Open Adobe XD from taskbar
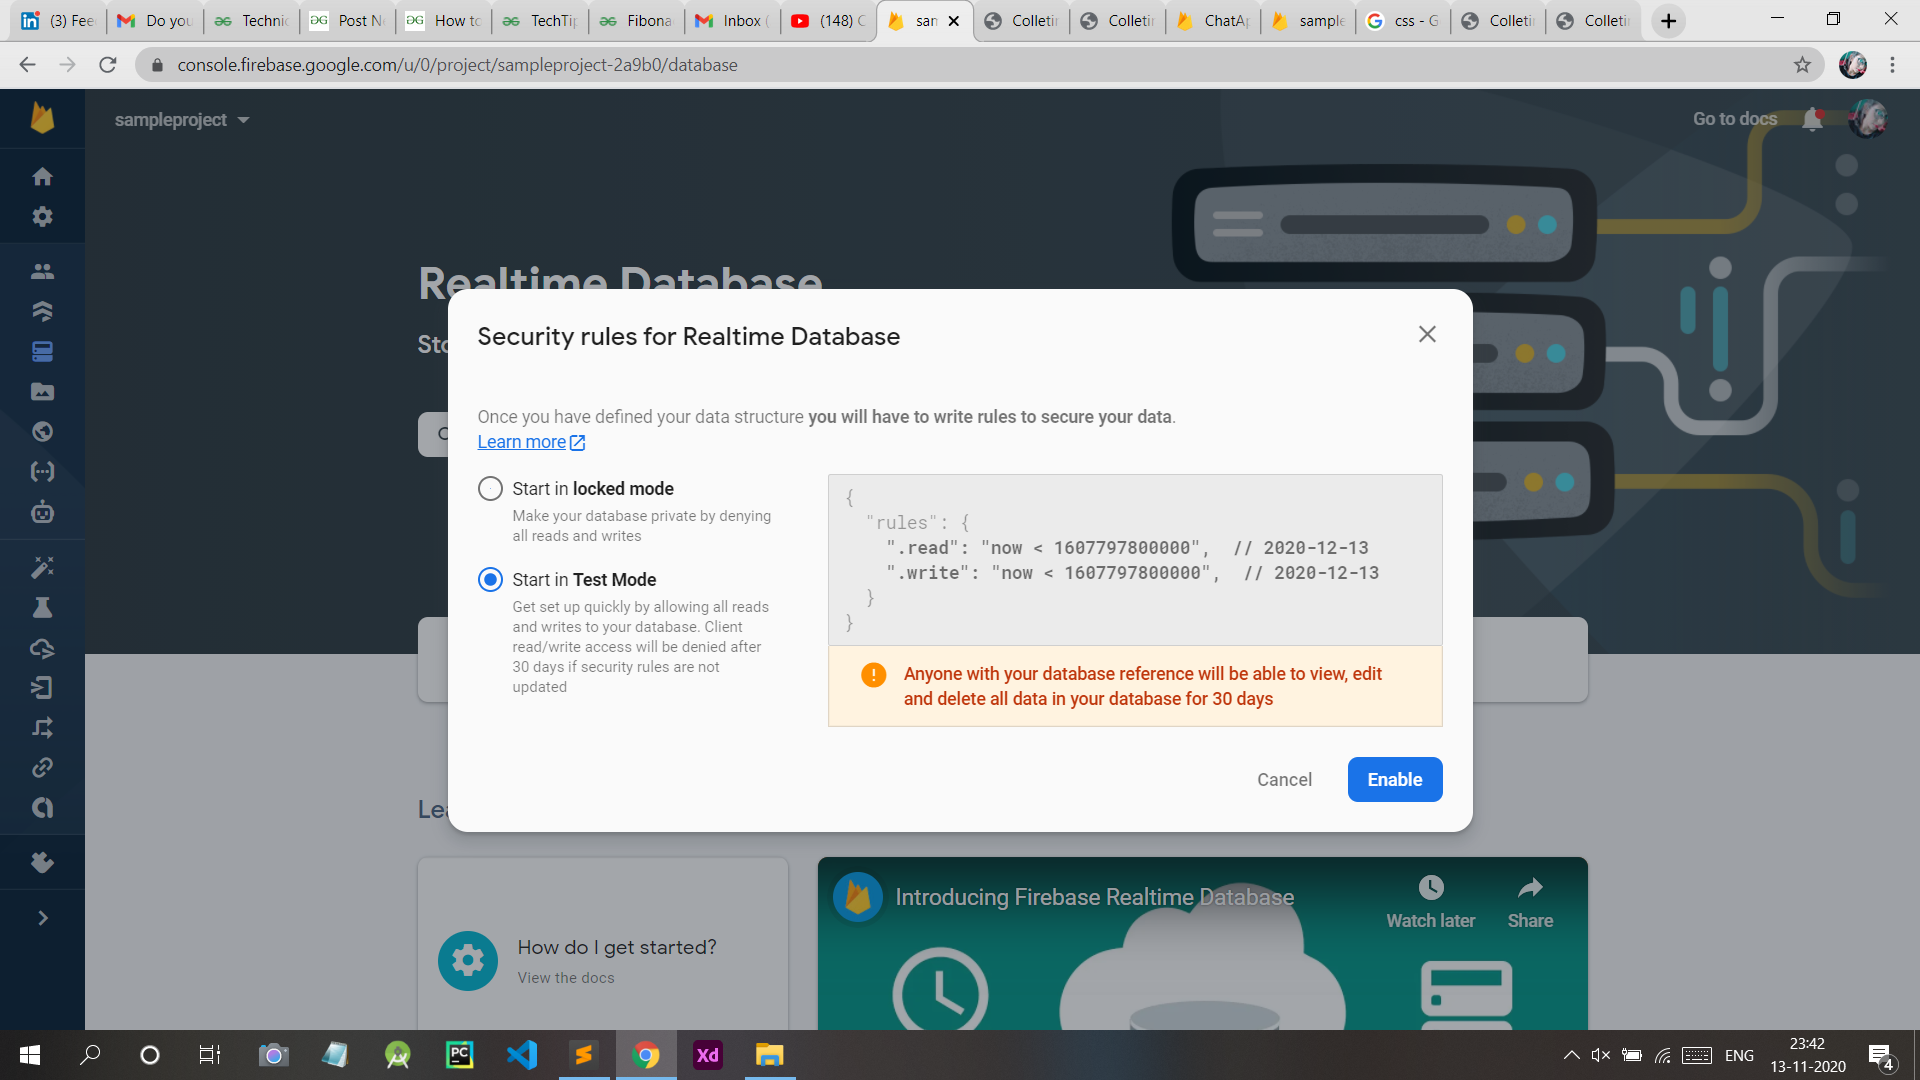The width and height of the screenshot is (1920, 1080). [707, 1055]
